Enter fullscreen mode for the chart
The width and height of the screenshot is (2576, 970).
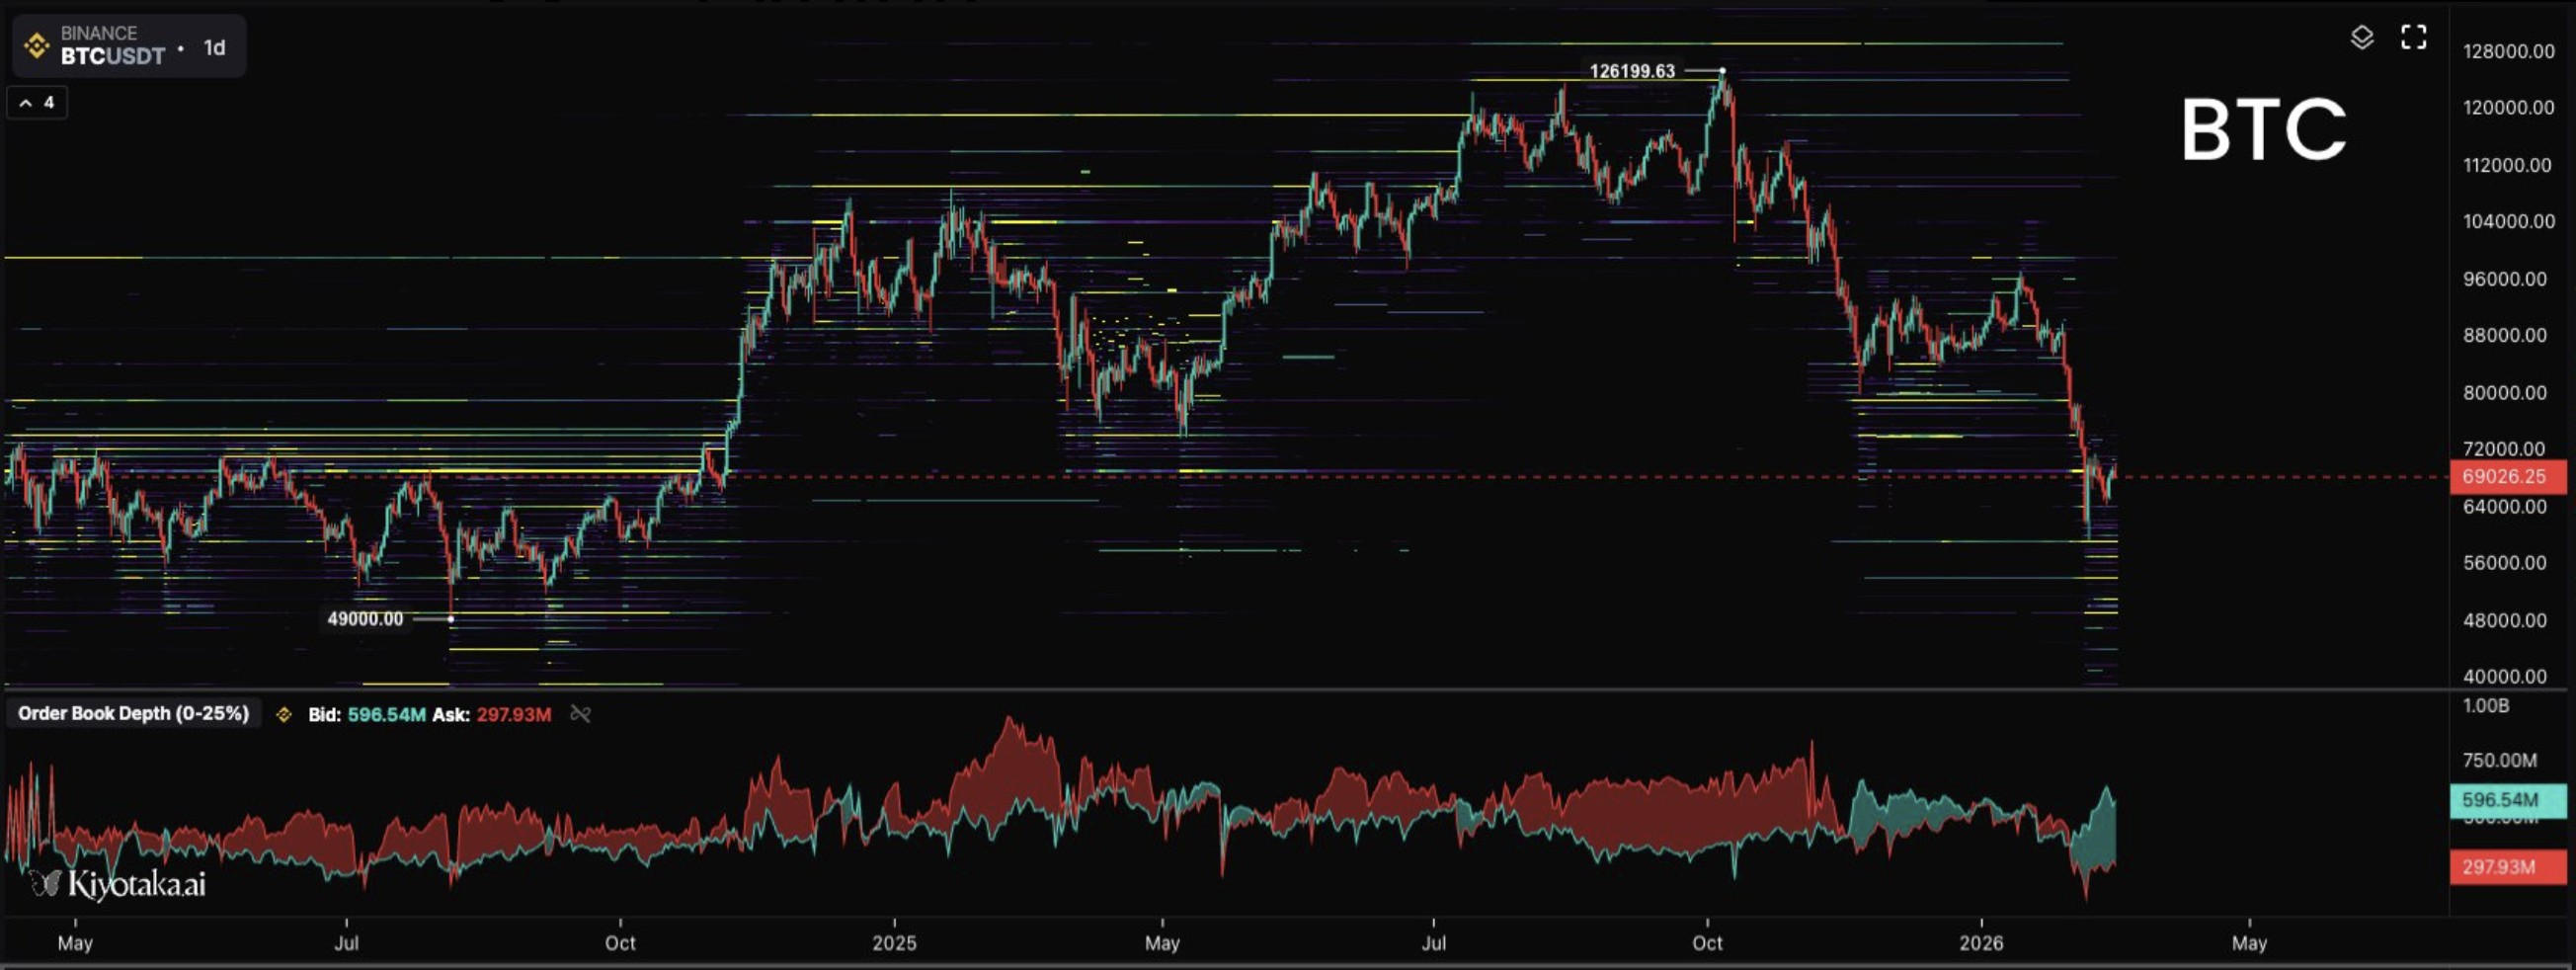point(2413,38)
